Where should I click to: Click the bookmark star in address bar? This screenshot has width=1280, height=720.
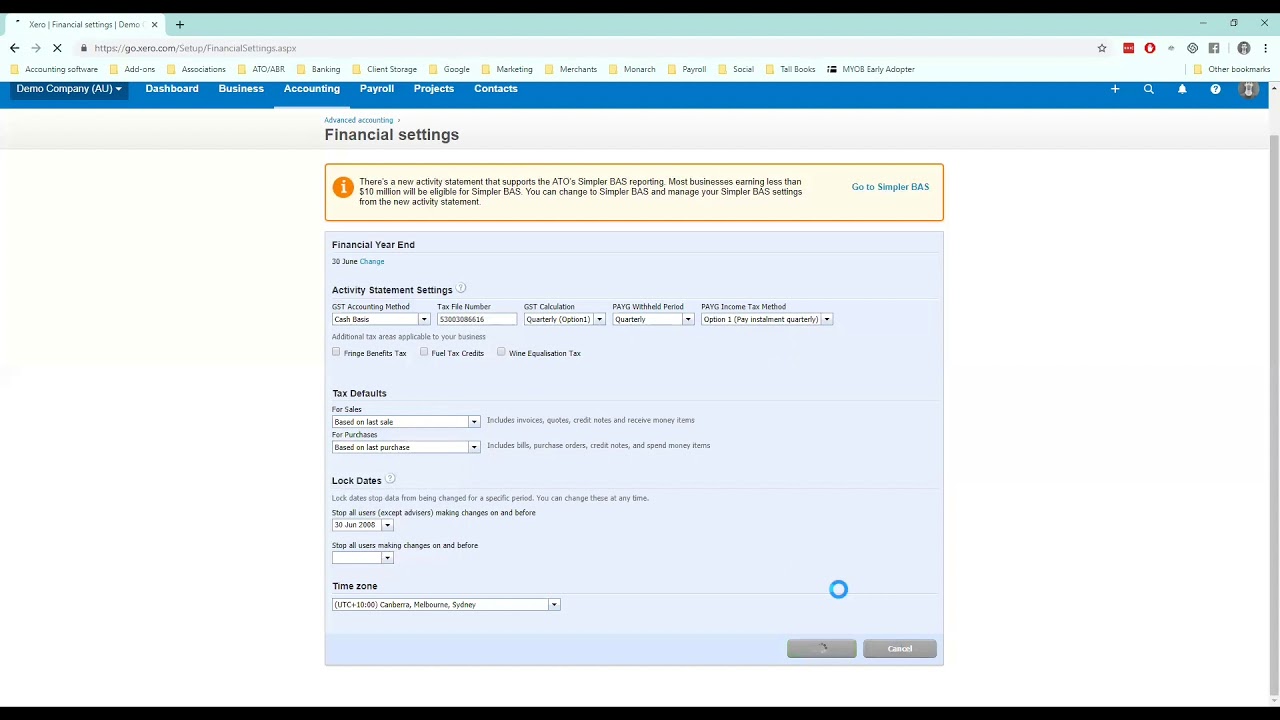coord(1102,48)
